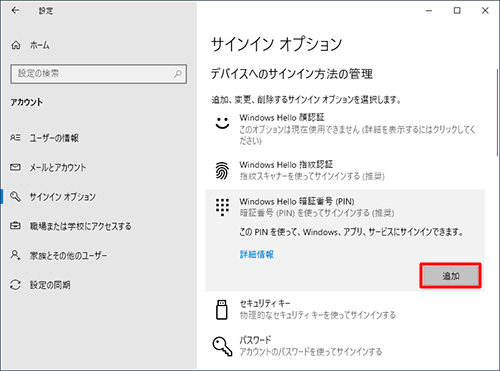Image resolution: width=500 pixels, height=371 pixels.
Task: Click the 設定の検索 search field
Action: 99,74
